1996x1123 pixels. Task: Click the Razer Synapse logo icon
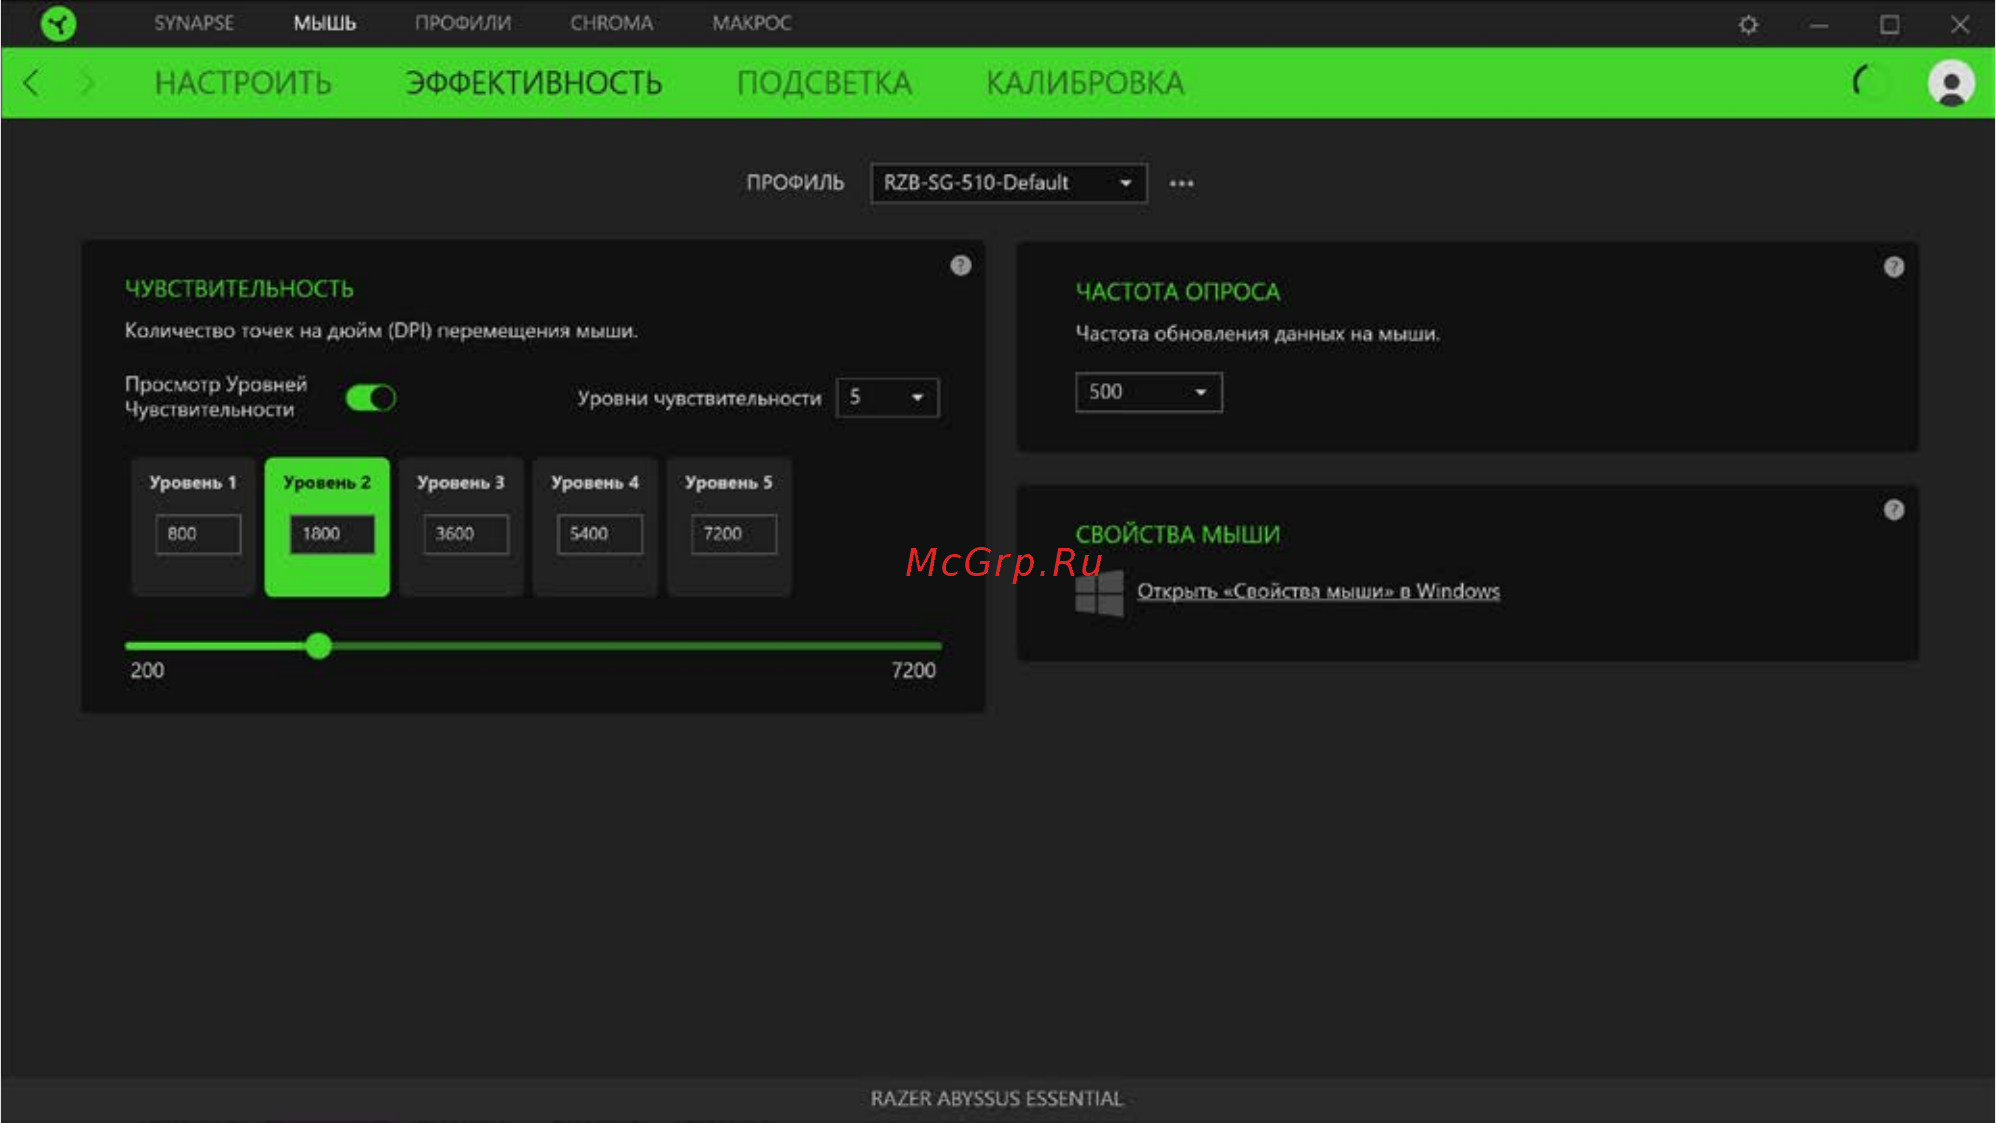point(59,23)
